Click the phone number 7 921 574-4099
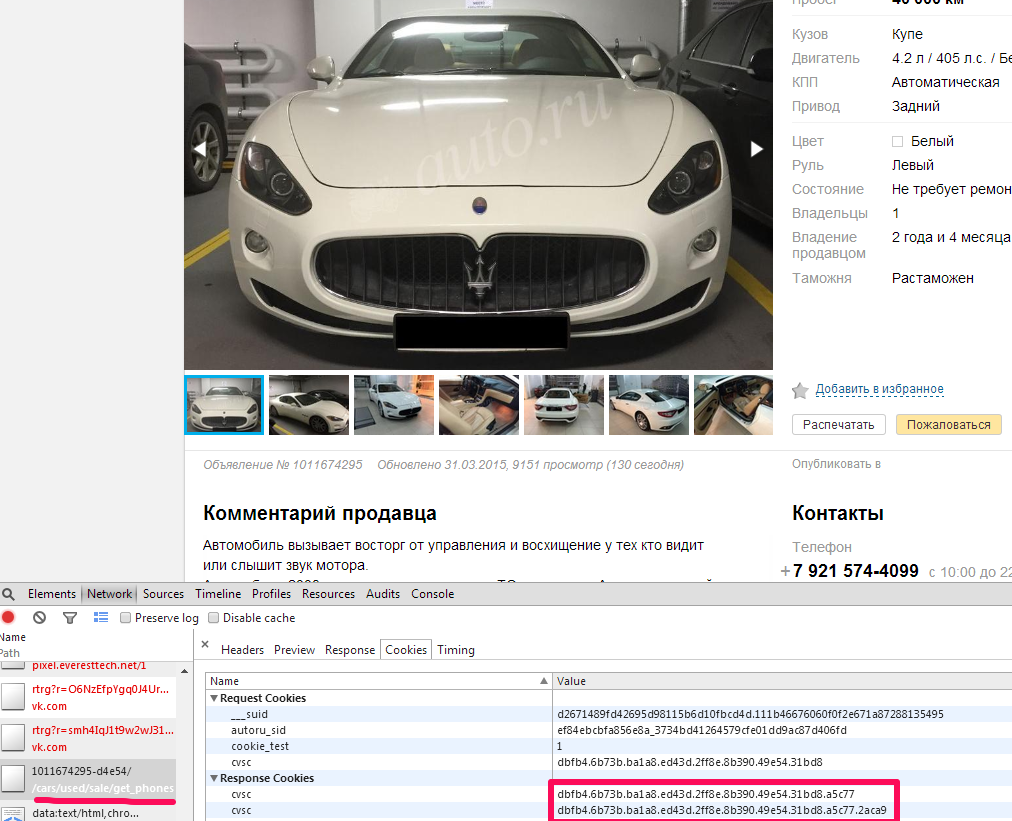 (x=855, y=571)
